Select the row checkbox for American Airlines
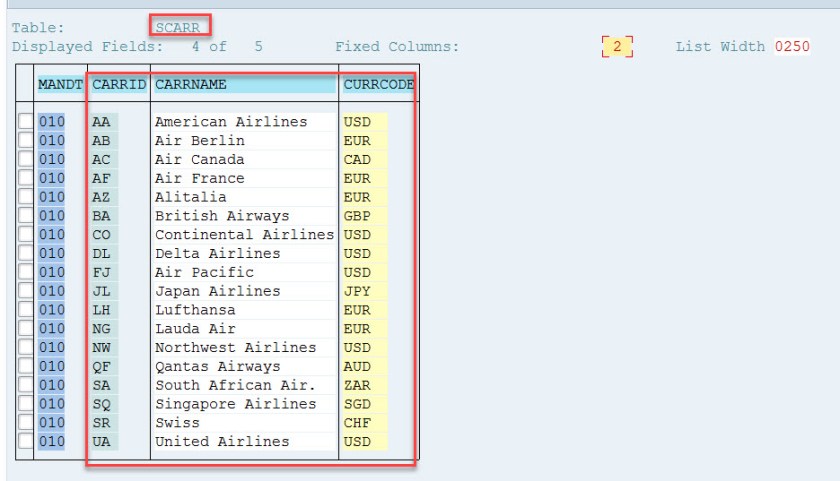 [x=26, y=122]
